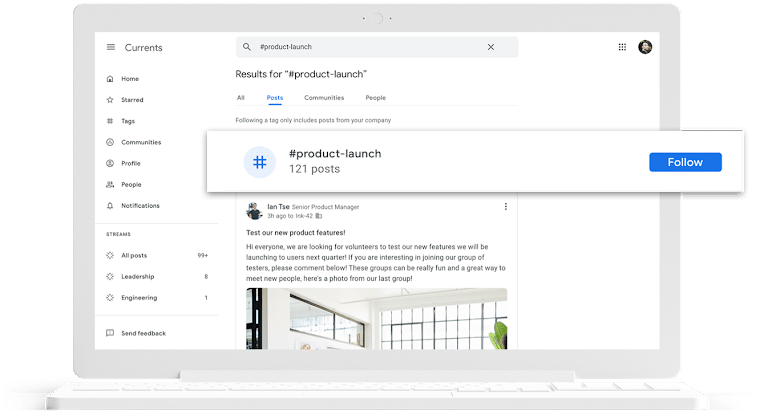768x415 pixels.
Task: Go to Home in the sidebar
Action: [x=130, y=79]
